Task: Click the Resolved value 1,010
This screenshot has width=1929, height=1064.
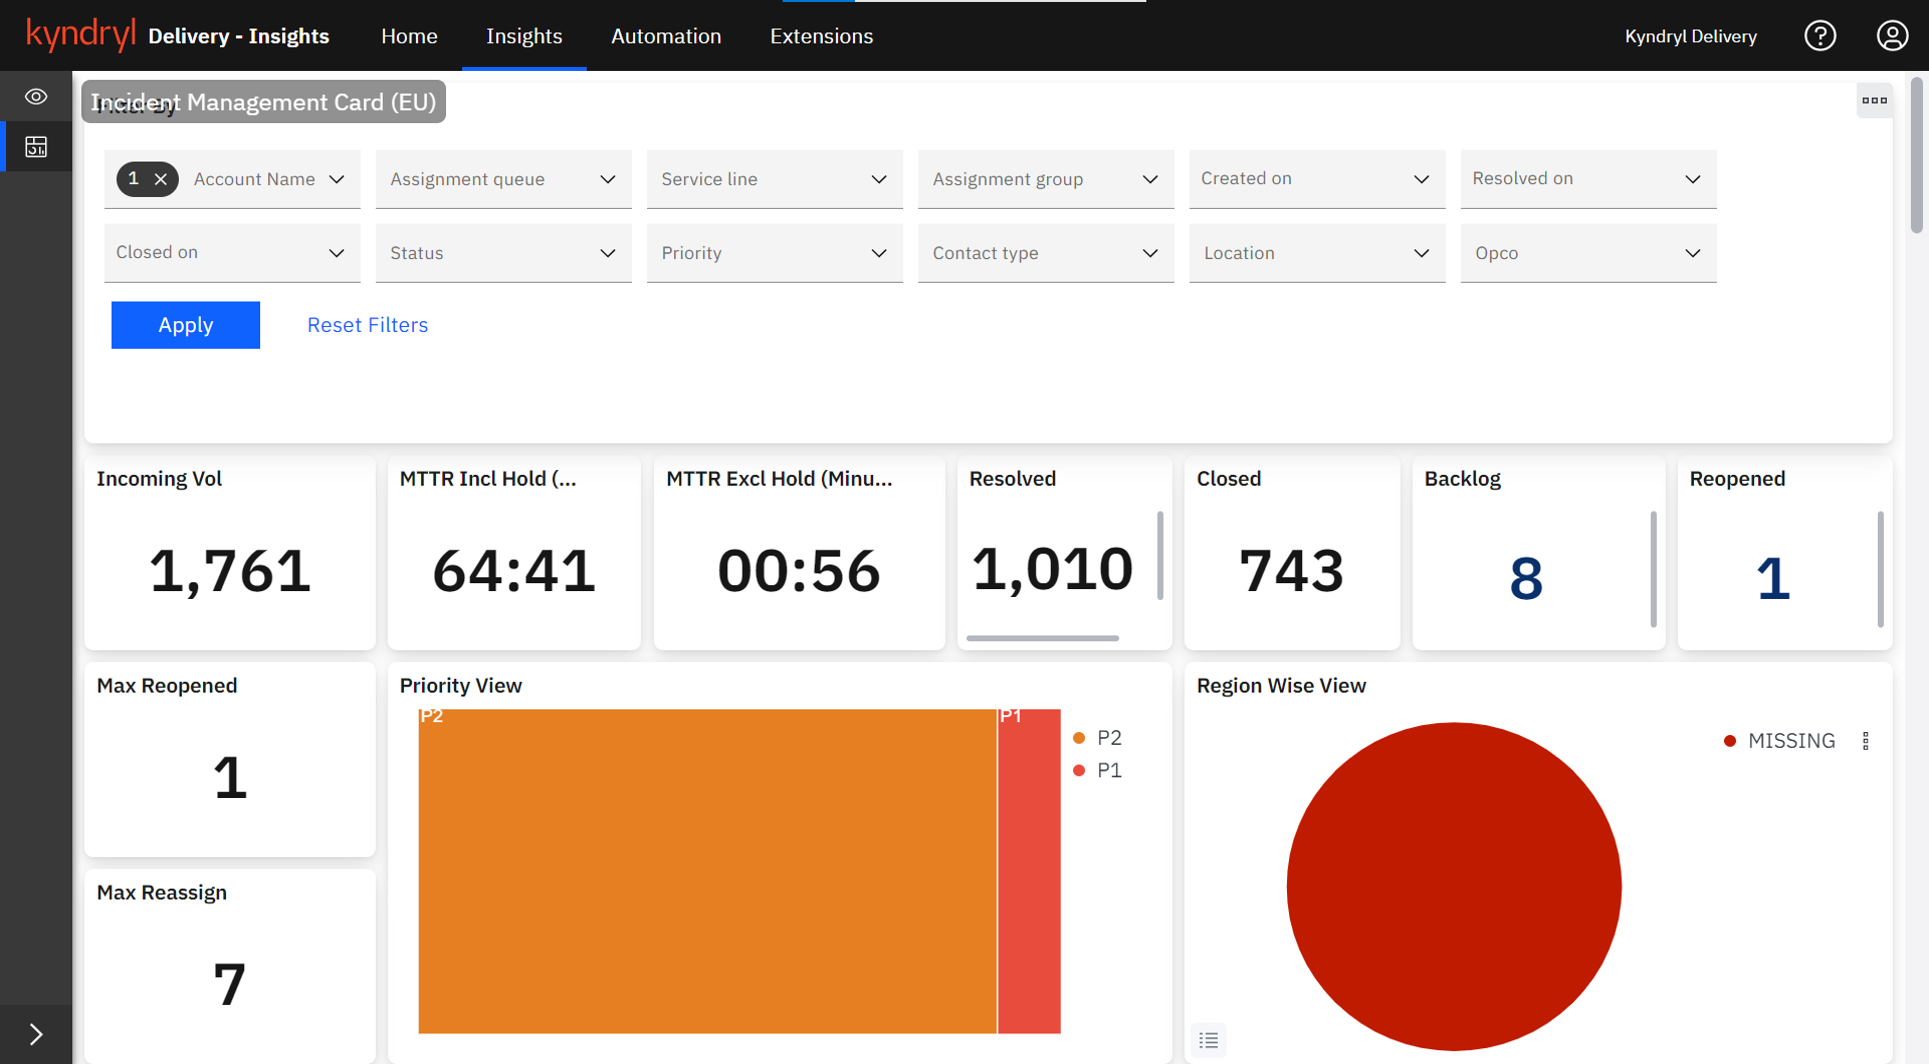Action: pyautogui.click(x=1052, y=569)
